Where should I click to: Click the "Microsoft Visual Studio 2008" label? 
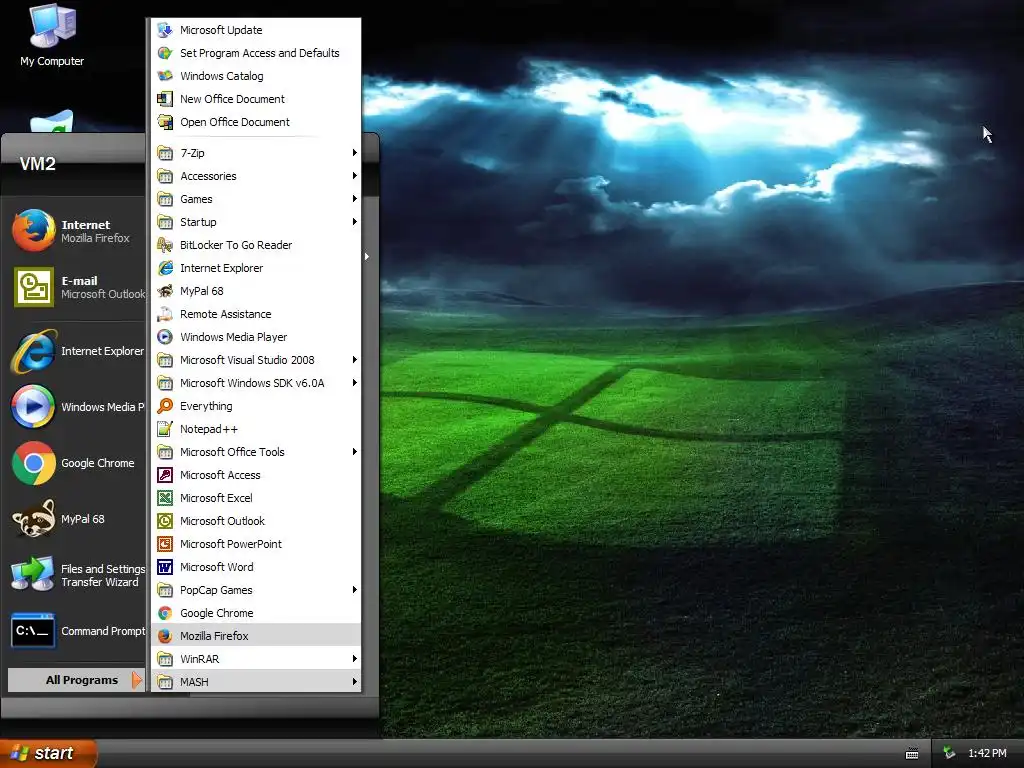coord(247,360)
